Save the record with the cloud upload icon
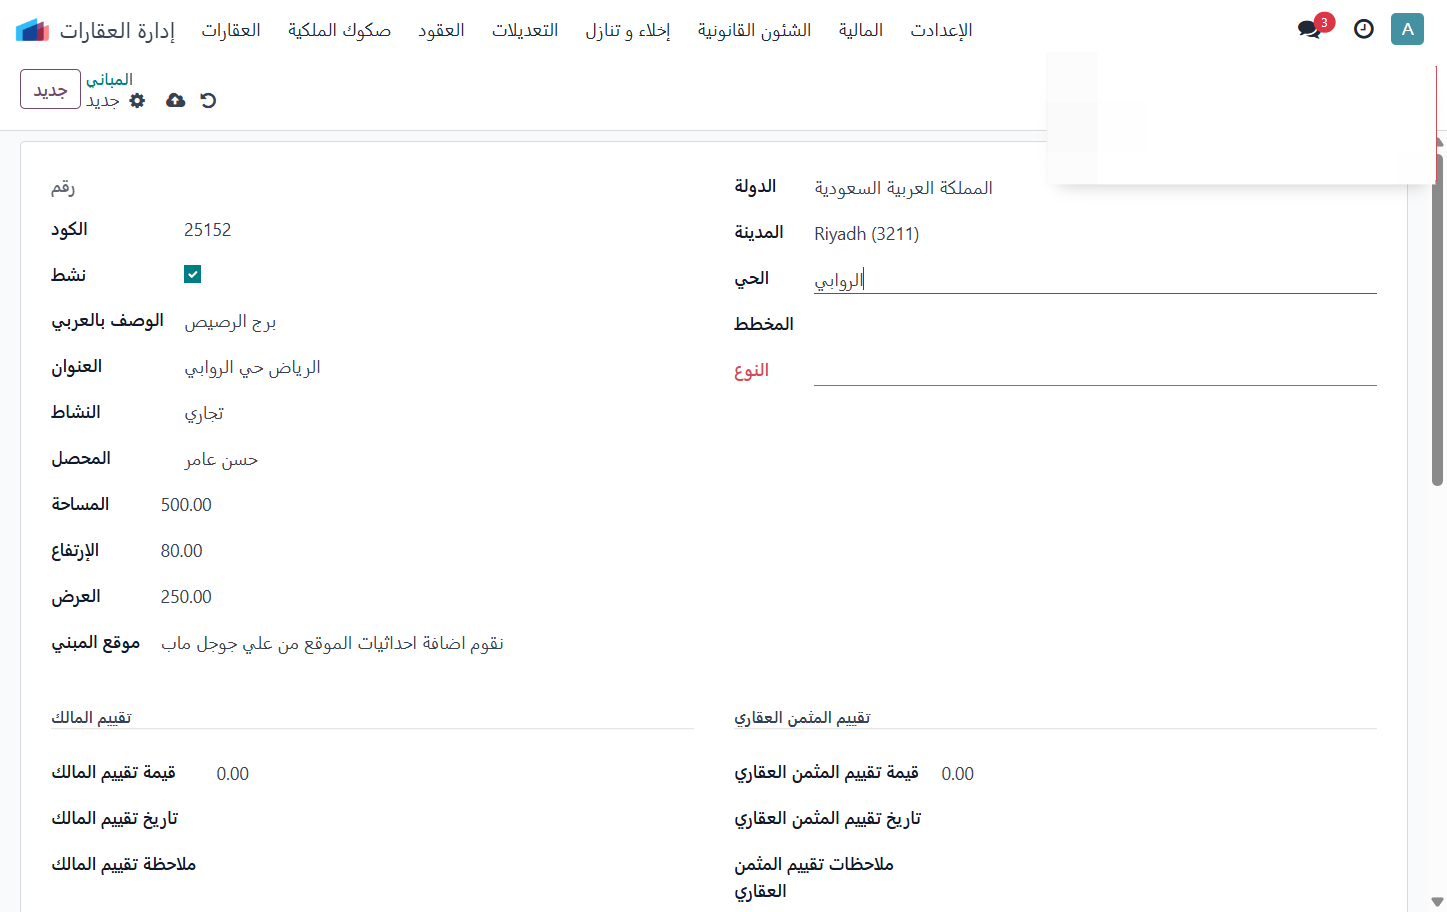 click(x=175, y=100)
